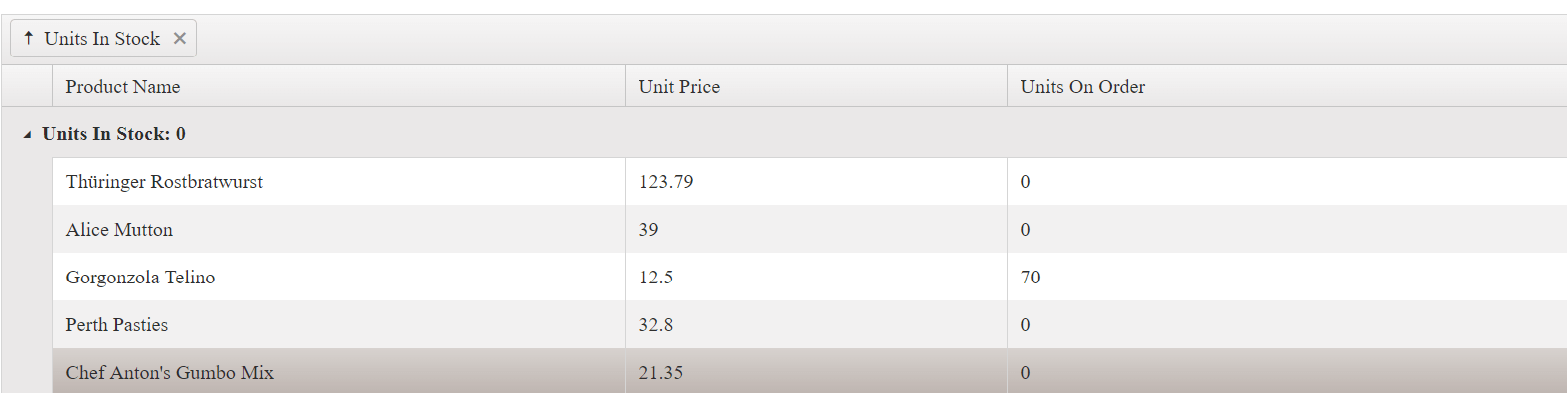1567x393 pixels.
Task: Click the 39 unit price cell
Action: 816,230
